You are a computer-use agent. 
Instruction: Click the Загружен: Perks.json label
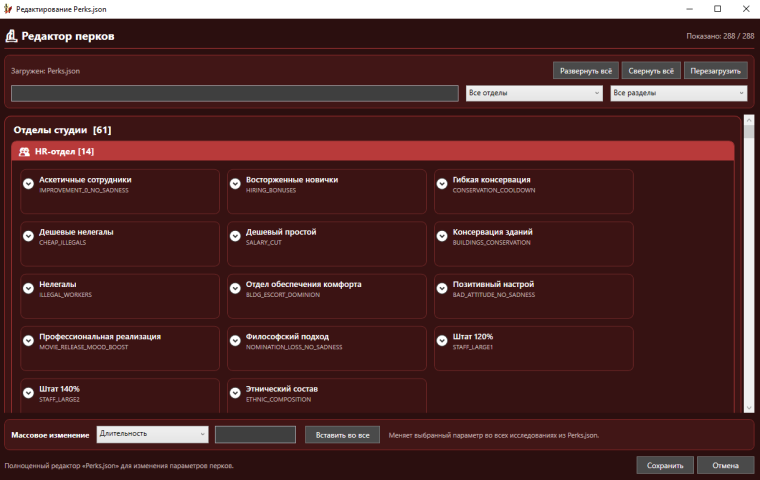click(45, 71)
